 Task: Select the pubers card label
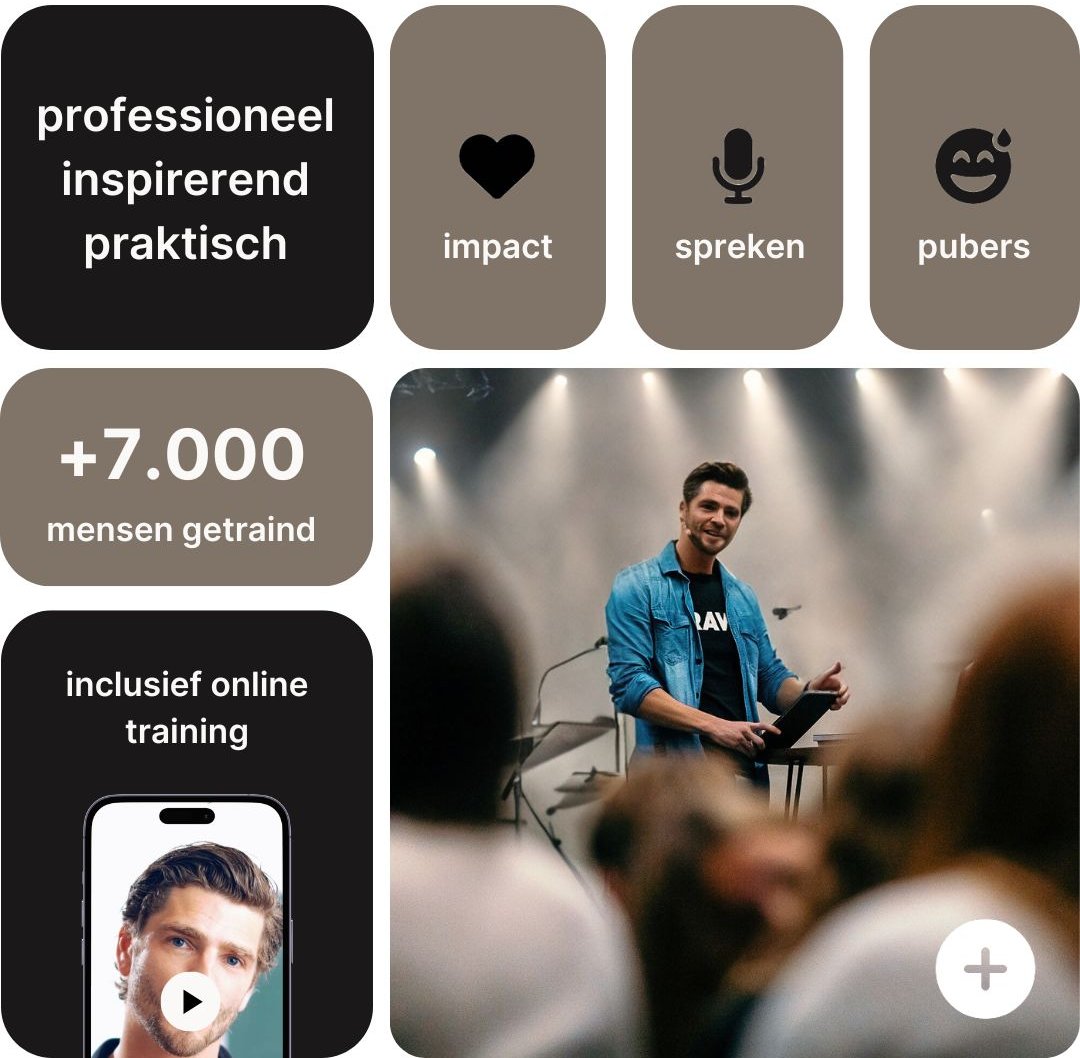click(x=973, y=247)
